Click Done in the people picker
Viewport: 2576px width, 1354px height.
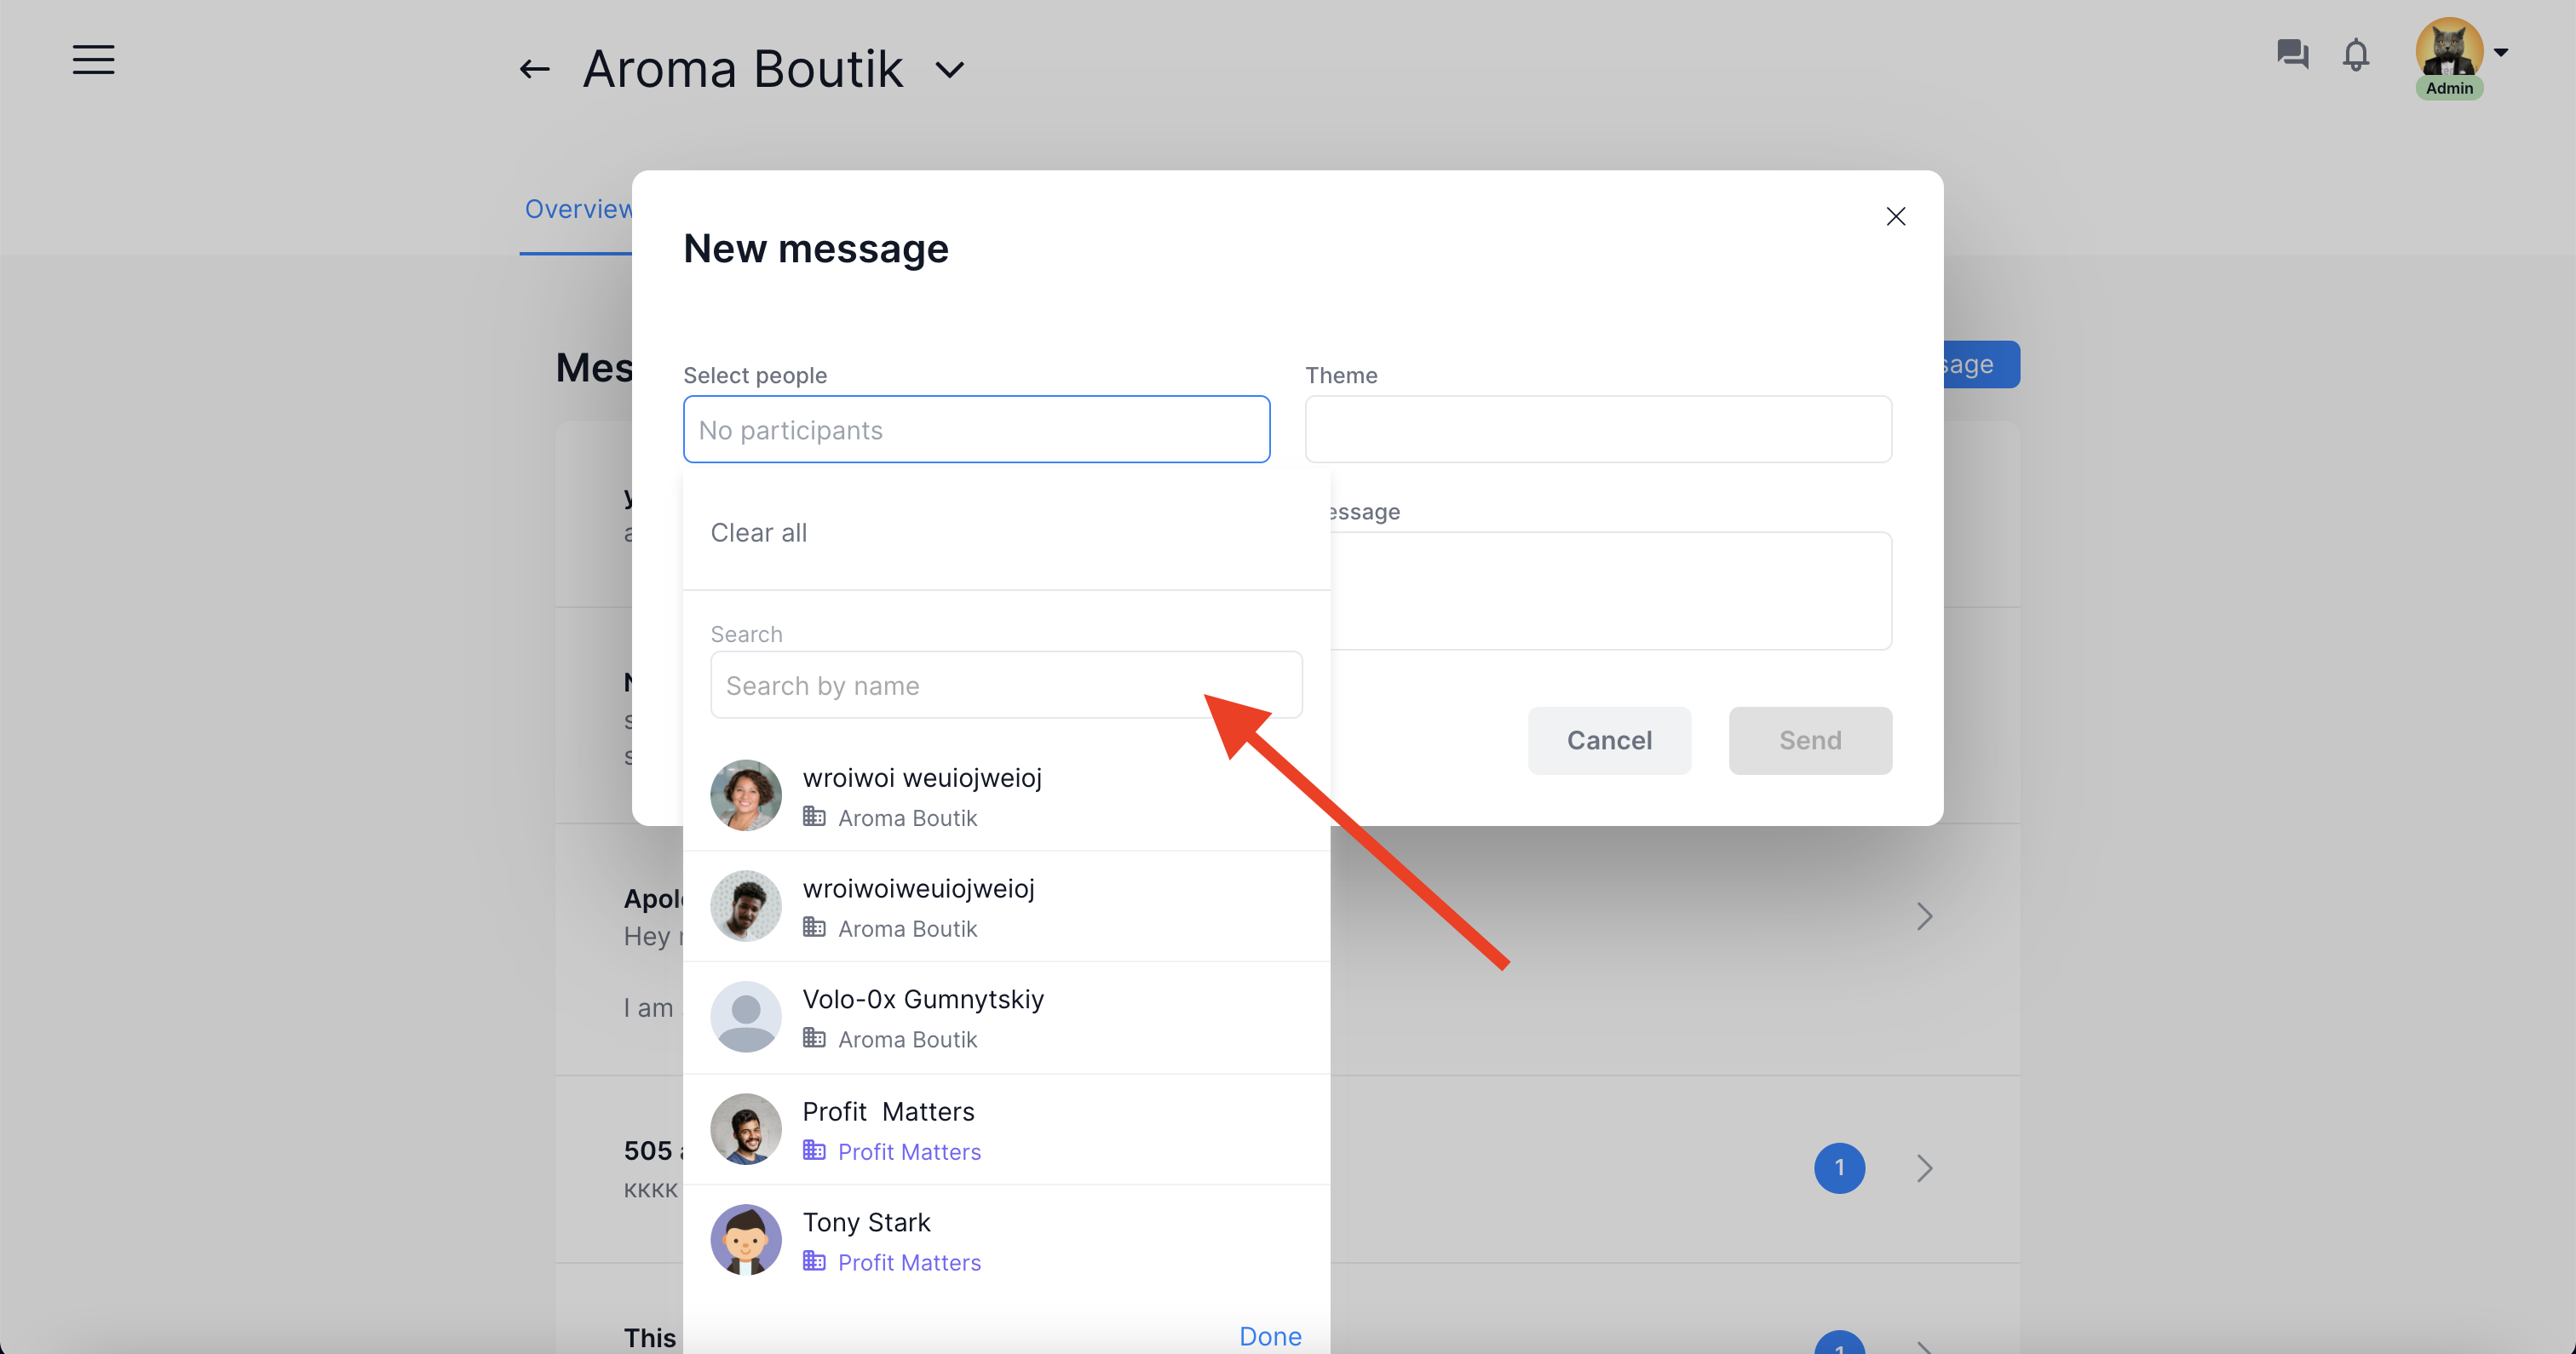(x=1270, y=1336)
